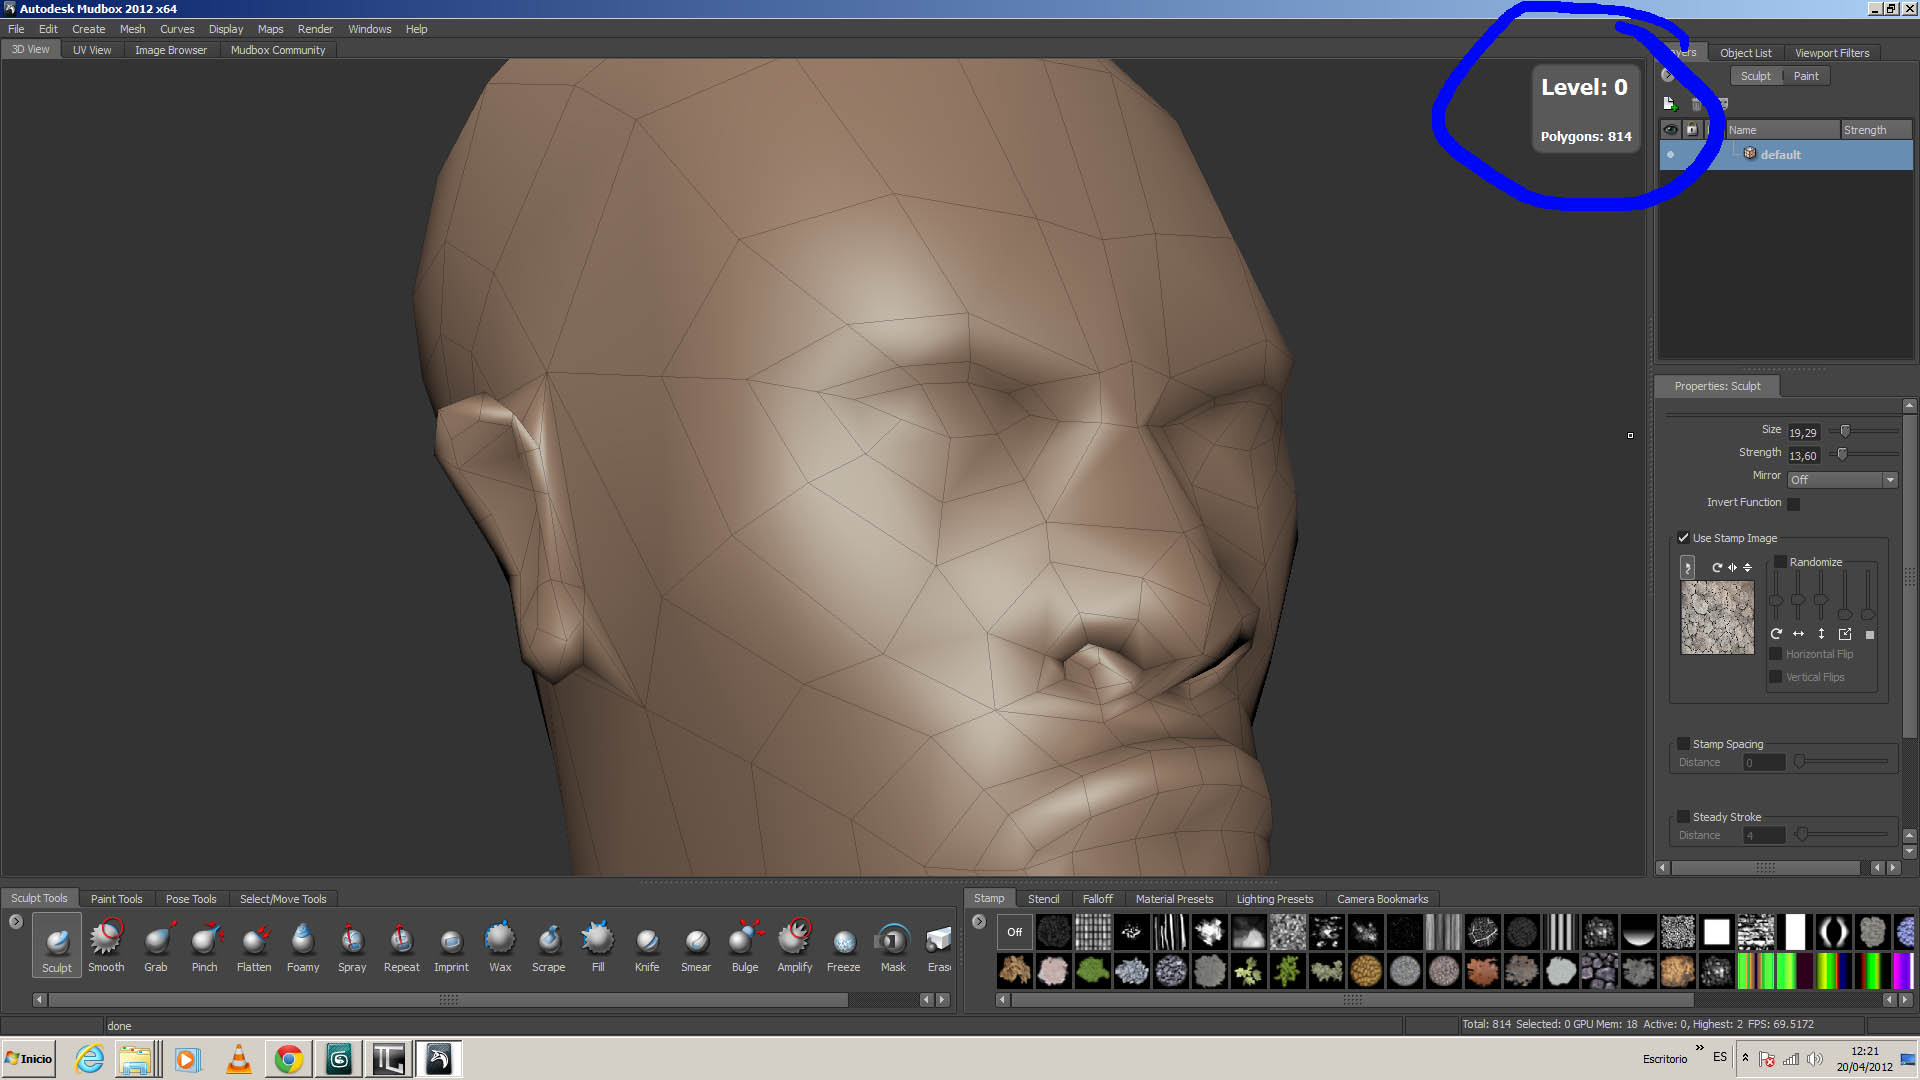The image size is (1920, 1080).
Task: Activate the Wax sculpt tool
Action: click(x=500, y=944)
